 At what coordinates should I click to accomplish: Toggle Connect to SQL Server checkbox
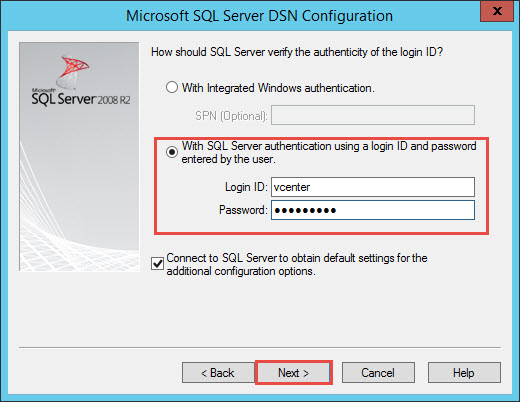(157, 264)
